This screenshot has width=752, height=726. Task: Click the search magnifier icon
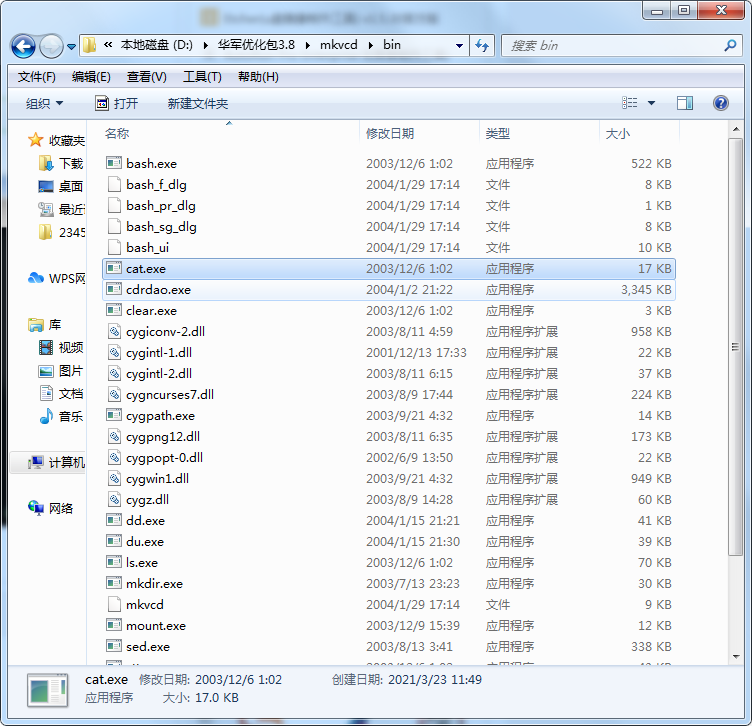[730, 46]
